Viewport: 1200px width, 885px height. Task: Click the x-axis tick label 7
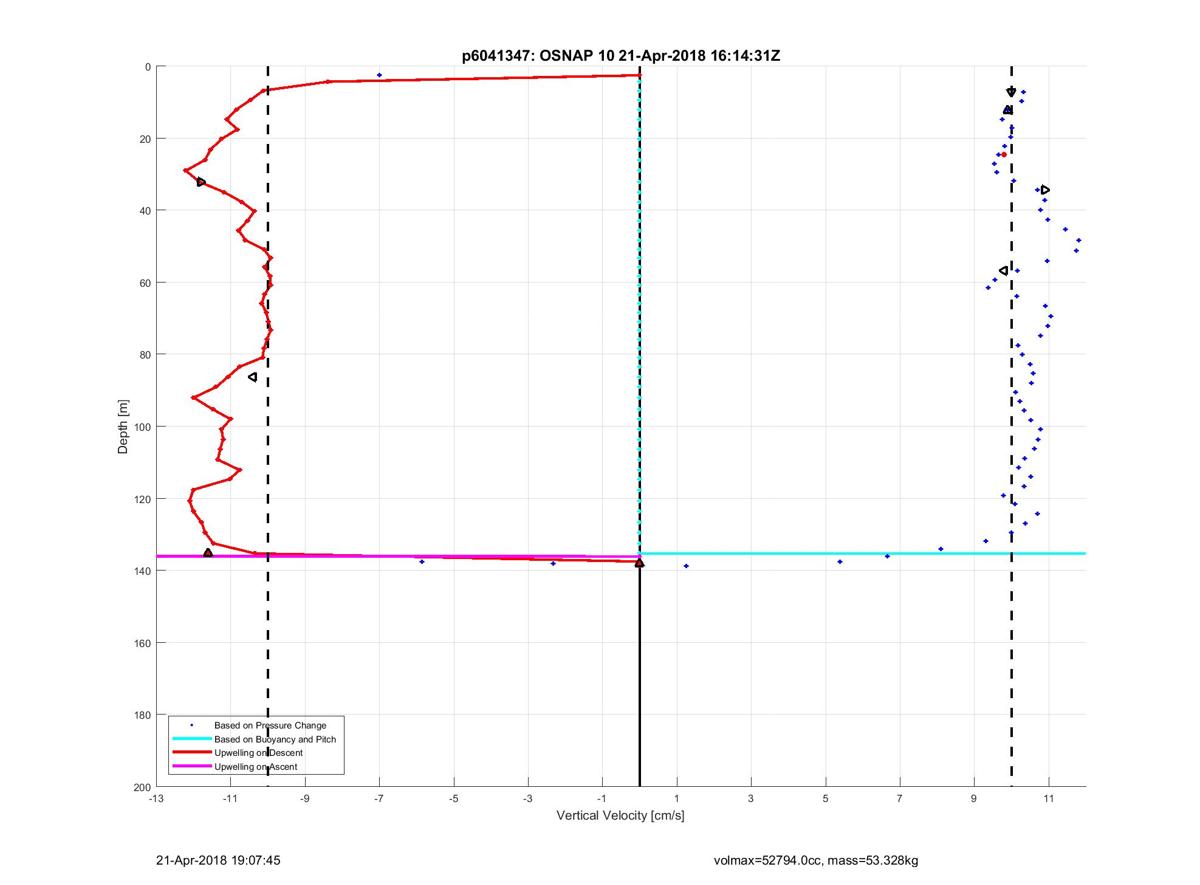[x=900, y=799]
